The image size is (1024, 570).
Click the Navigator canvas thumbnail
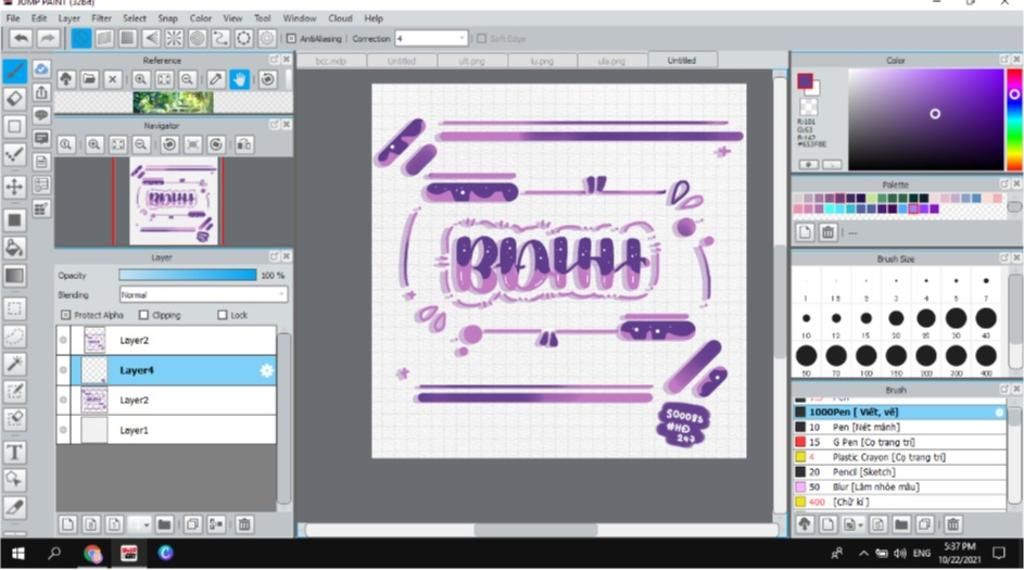click(173, 200)
